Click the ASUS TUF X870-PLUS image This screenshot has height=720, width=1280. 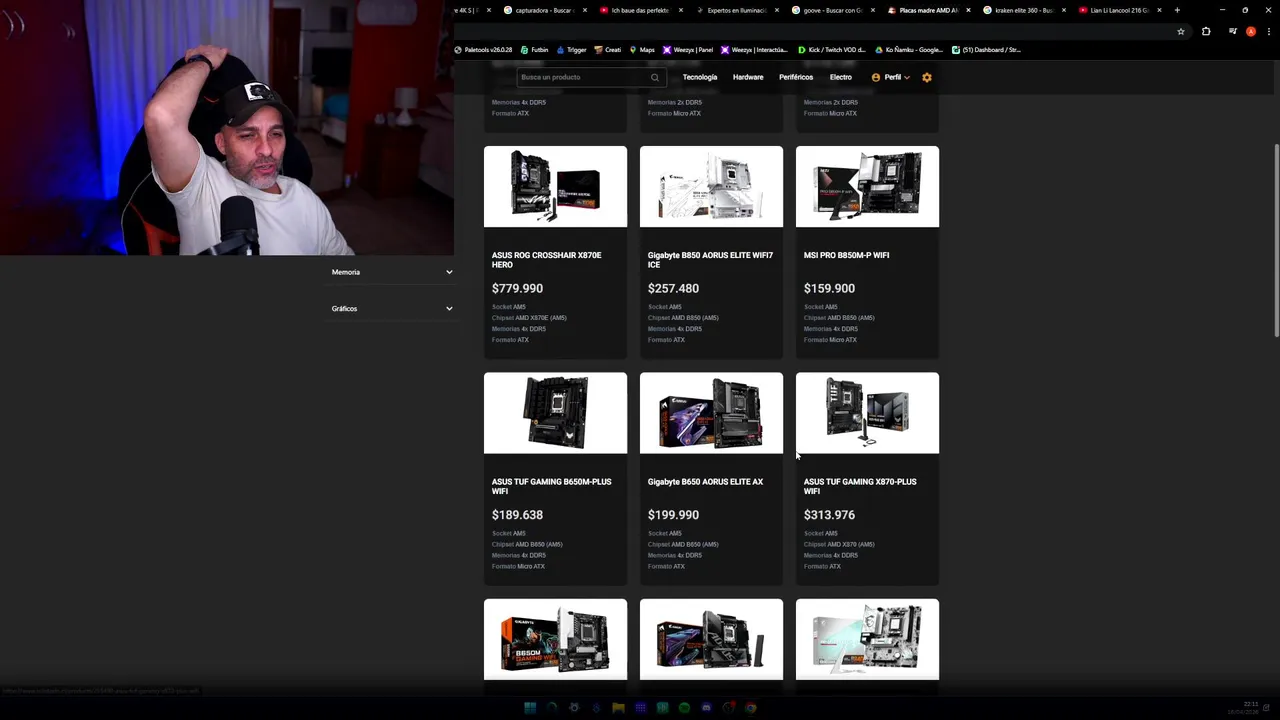pos(867,413)
